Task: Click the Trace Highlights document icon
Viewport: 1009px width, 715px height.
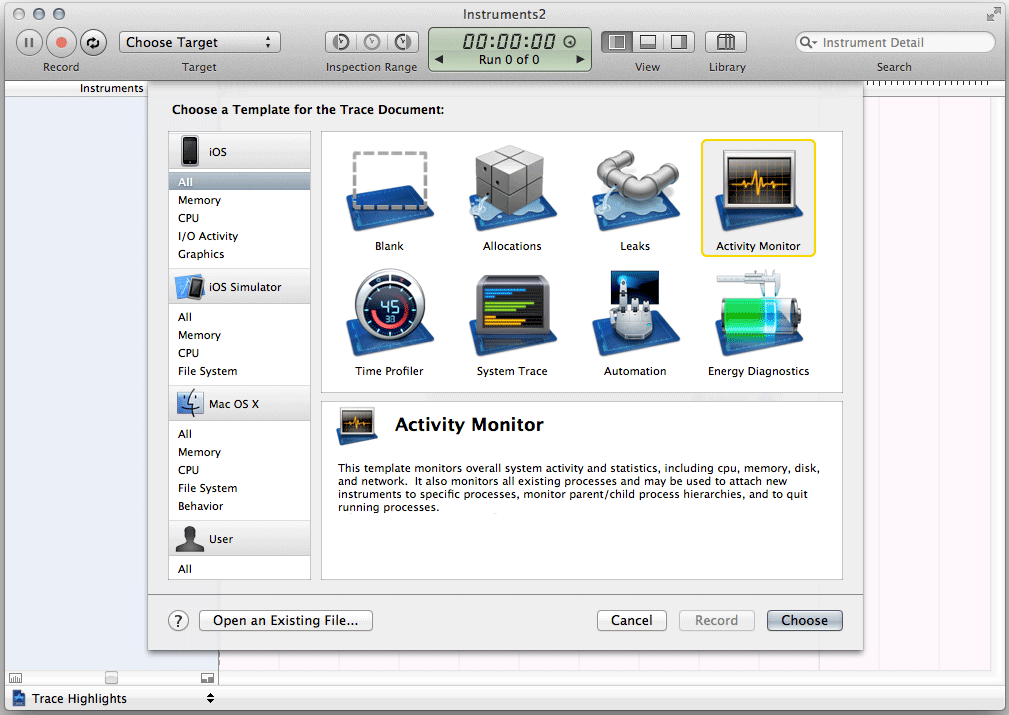Action: pos(19,698)
